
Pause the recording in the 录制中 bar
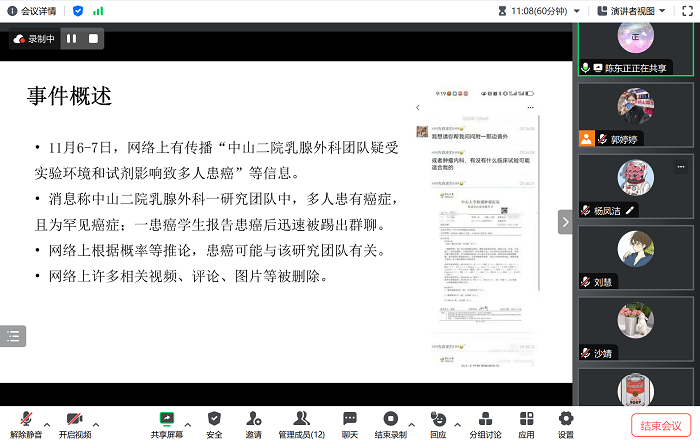pos(71,39)
